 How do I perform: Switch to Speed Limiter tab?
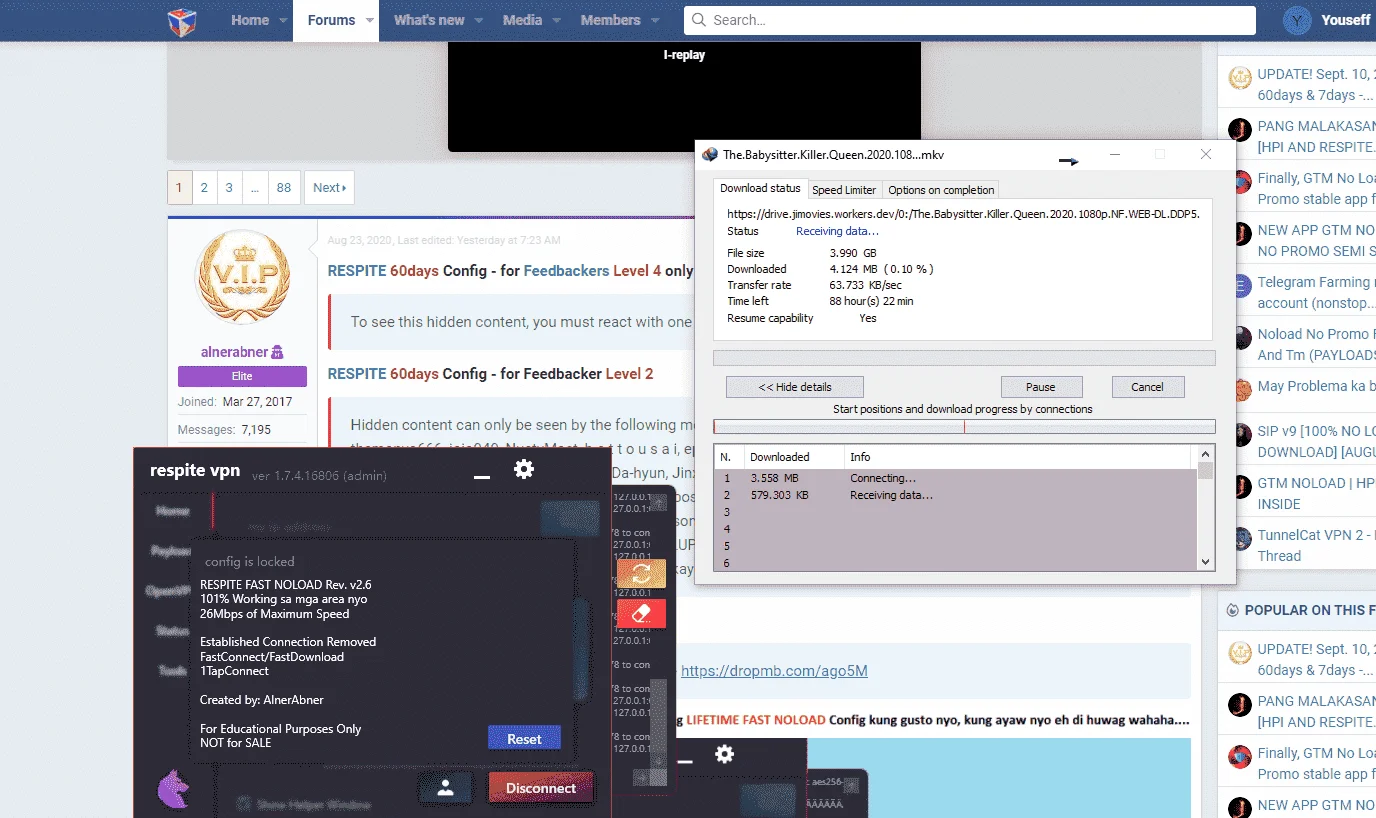[x=844, y=189]
